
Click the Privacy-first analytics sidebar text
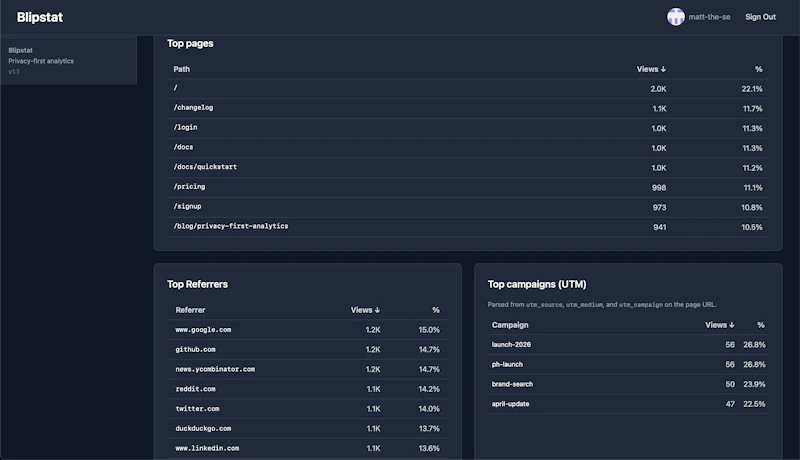[41, 61]
